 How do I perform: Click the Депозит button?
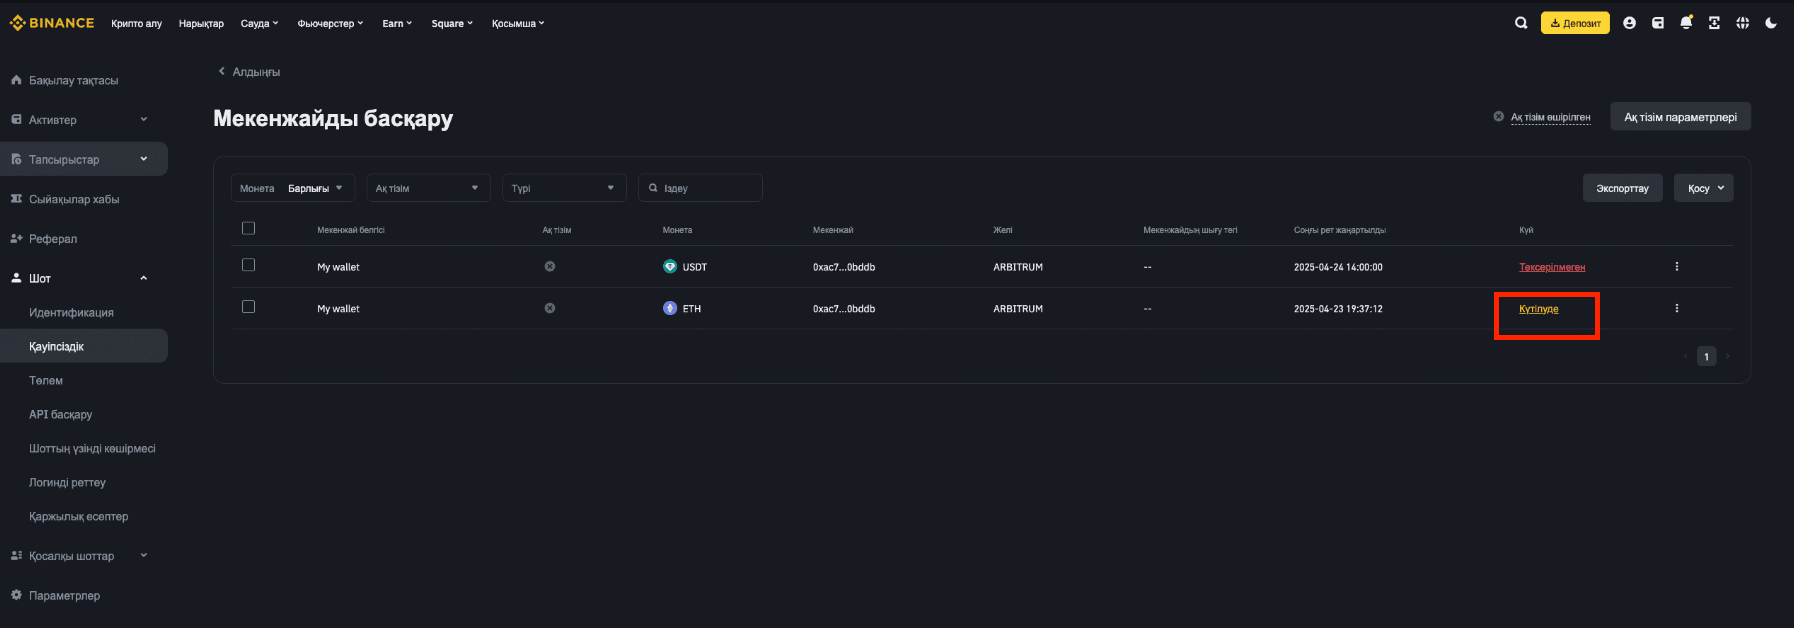pyautogui.click(x=1575, y=23)
